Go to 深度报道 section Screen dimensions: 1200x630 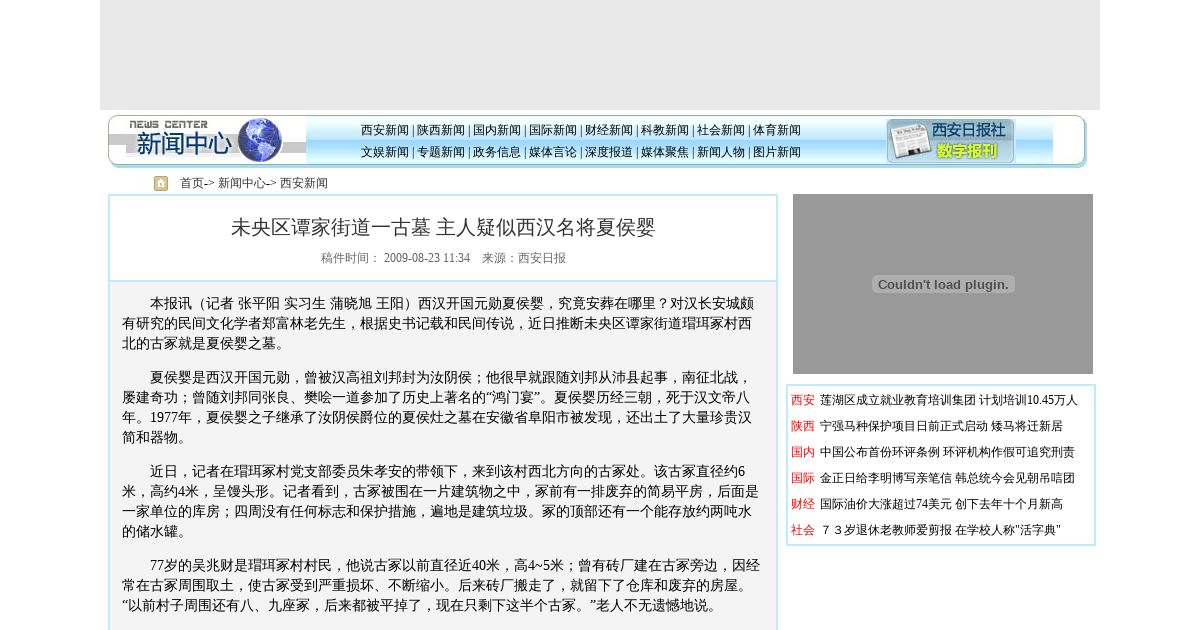(x=609, y=152)
